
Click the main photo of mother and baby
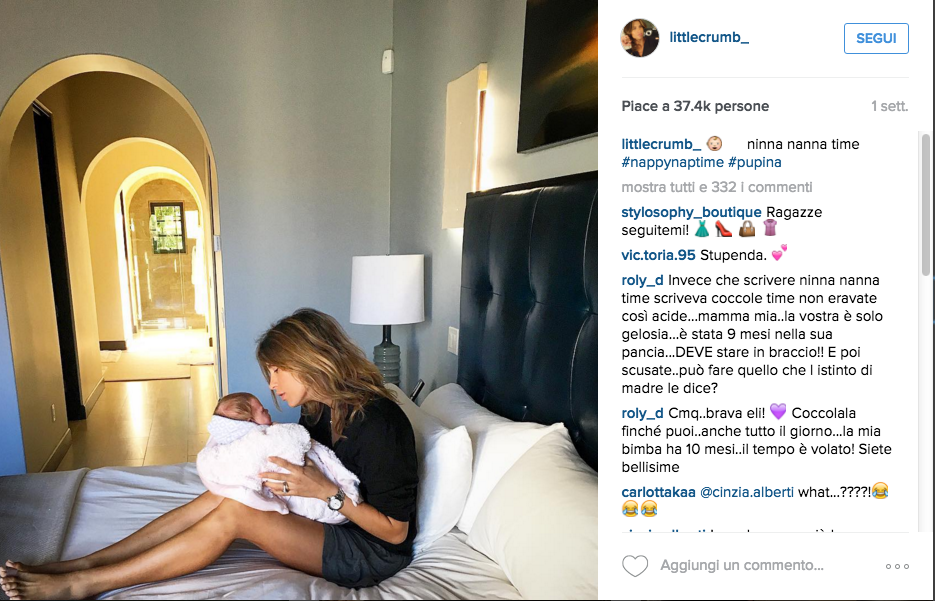tap(299, 300)
